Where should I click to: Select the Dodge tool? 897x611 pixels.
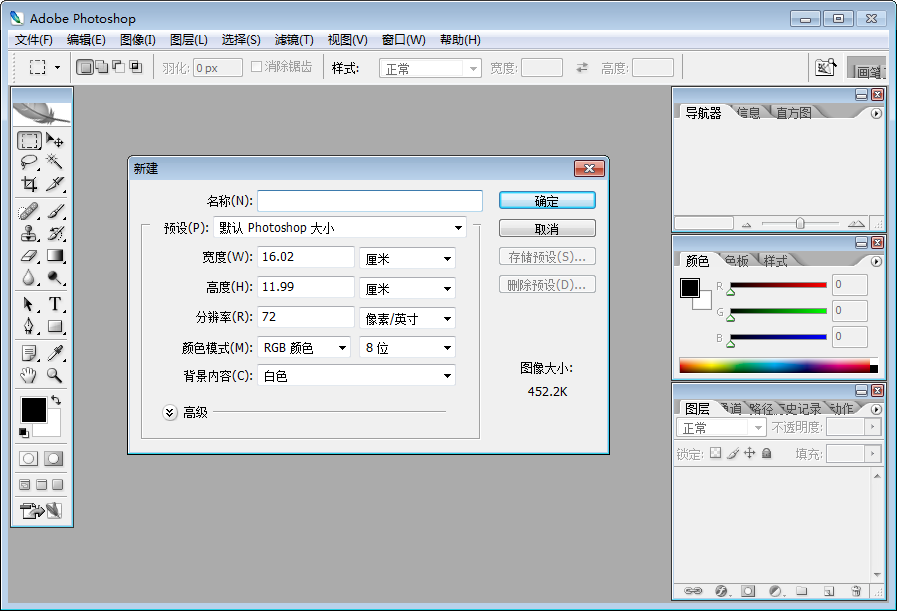(x=55, y=277)
